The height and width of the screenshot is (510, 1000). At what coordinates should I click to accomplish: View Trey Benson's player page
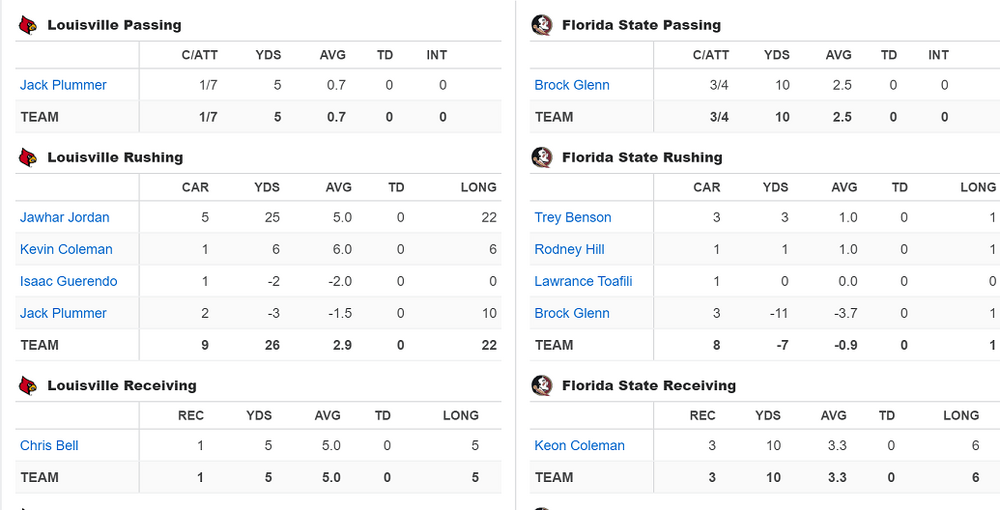pos(573,217)
